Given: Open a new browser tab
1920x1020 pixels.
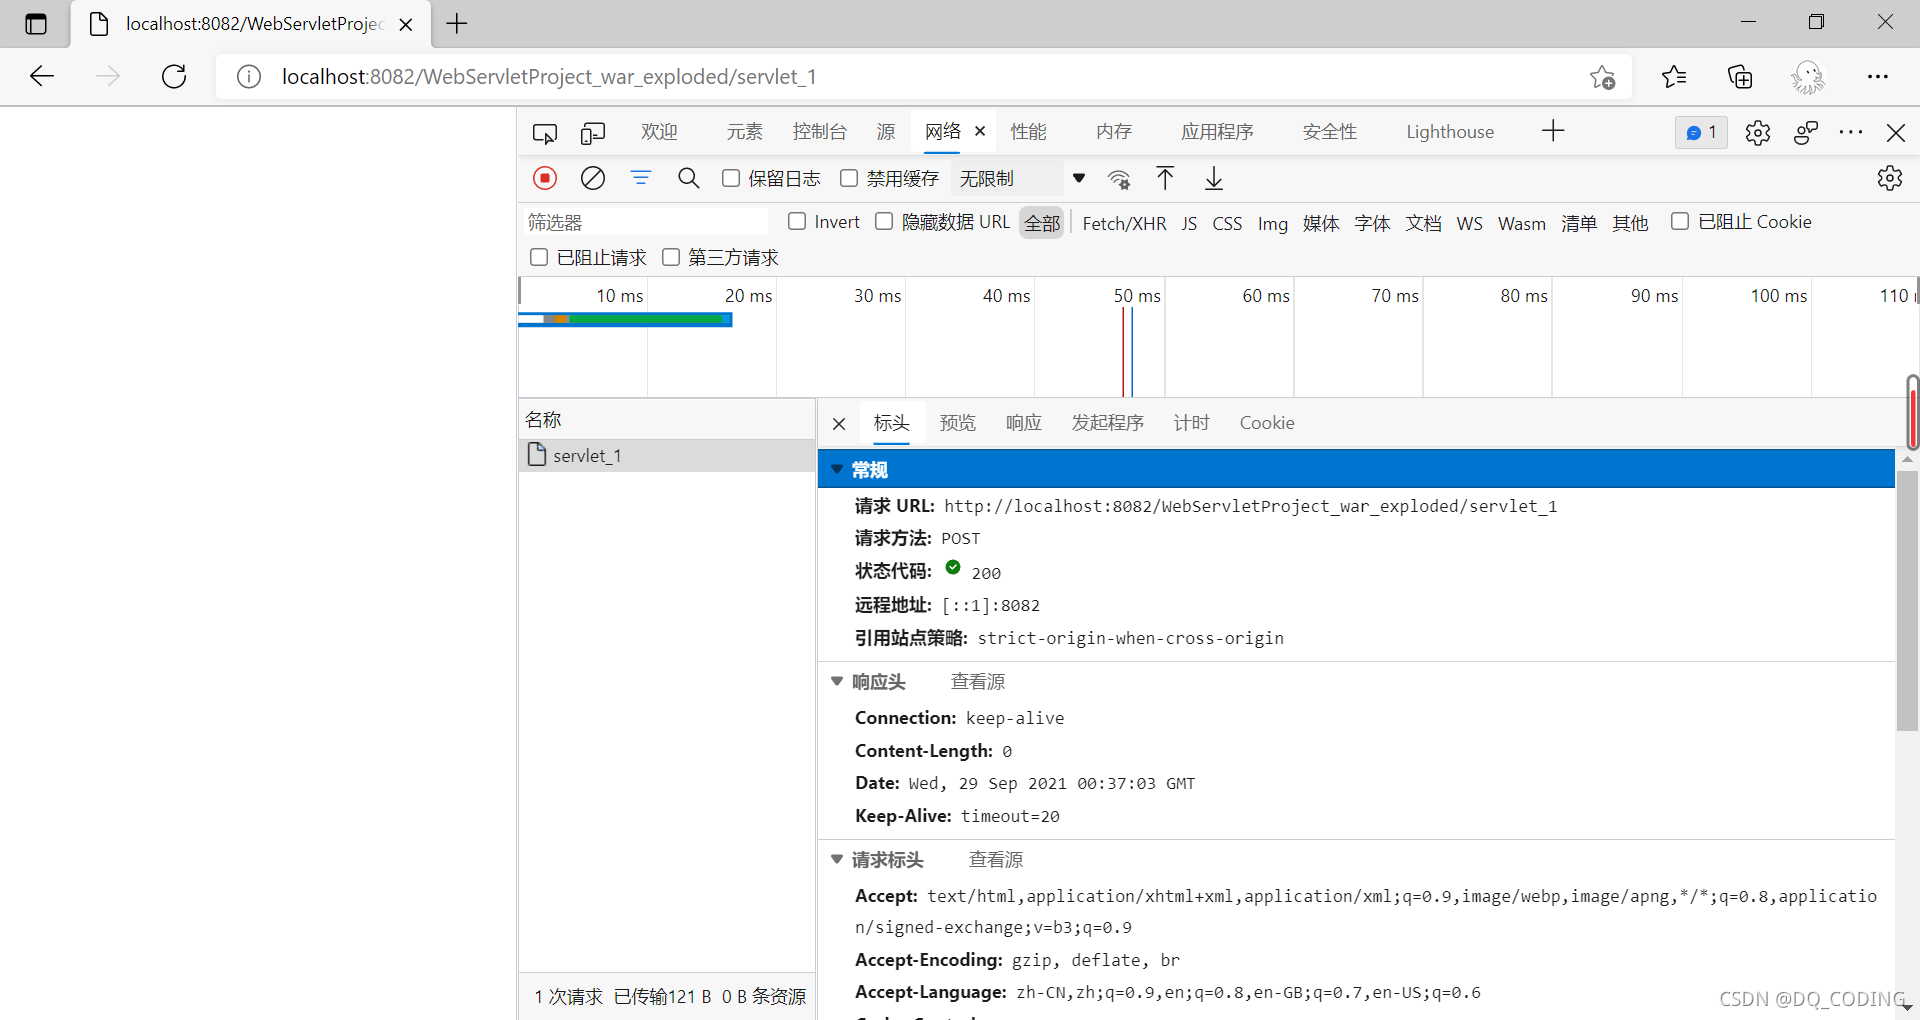Looking at the screenshot, I should [x=457, y=24].
